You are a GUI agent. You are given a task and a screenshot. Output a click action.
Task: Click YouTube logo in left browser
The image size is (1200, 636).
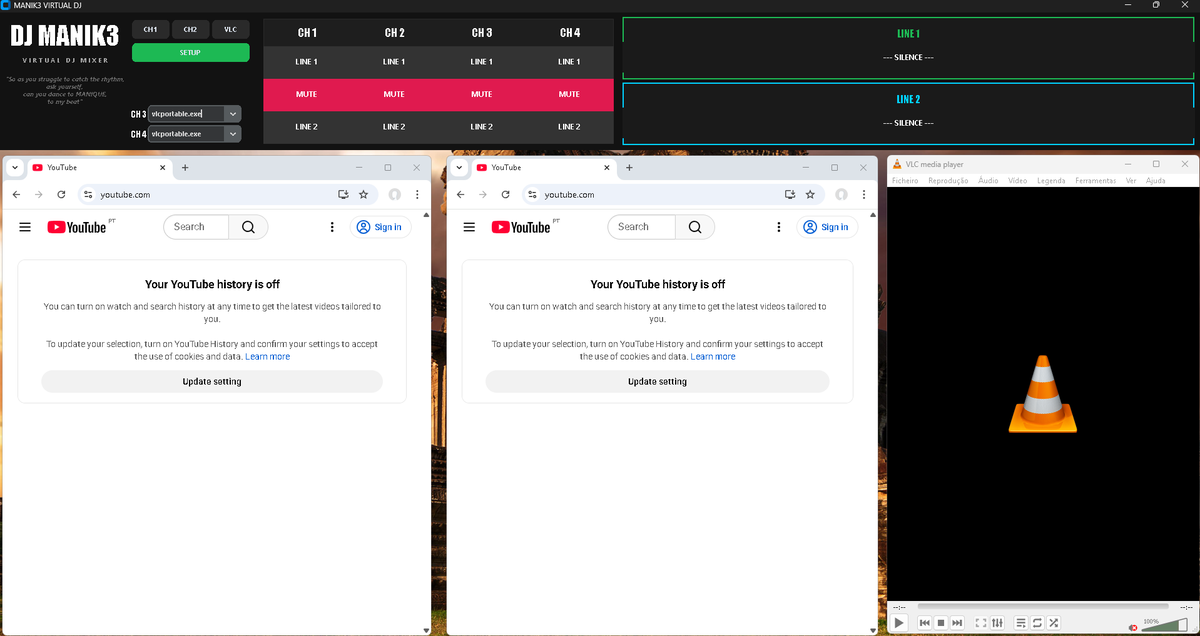[77, 227]
